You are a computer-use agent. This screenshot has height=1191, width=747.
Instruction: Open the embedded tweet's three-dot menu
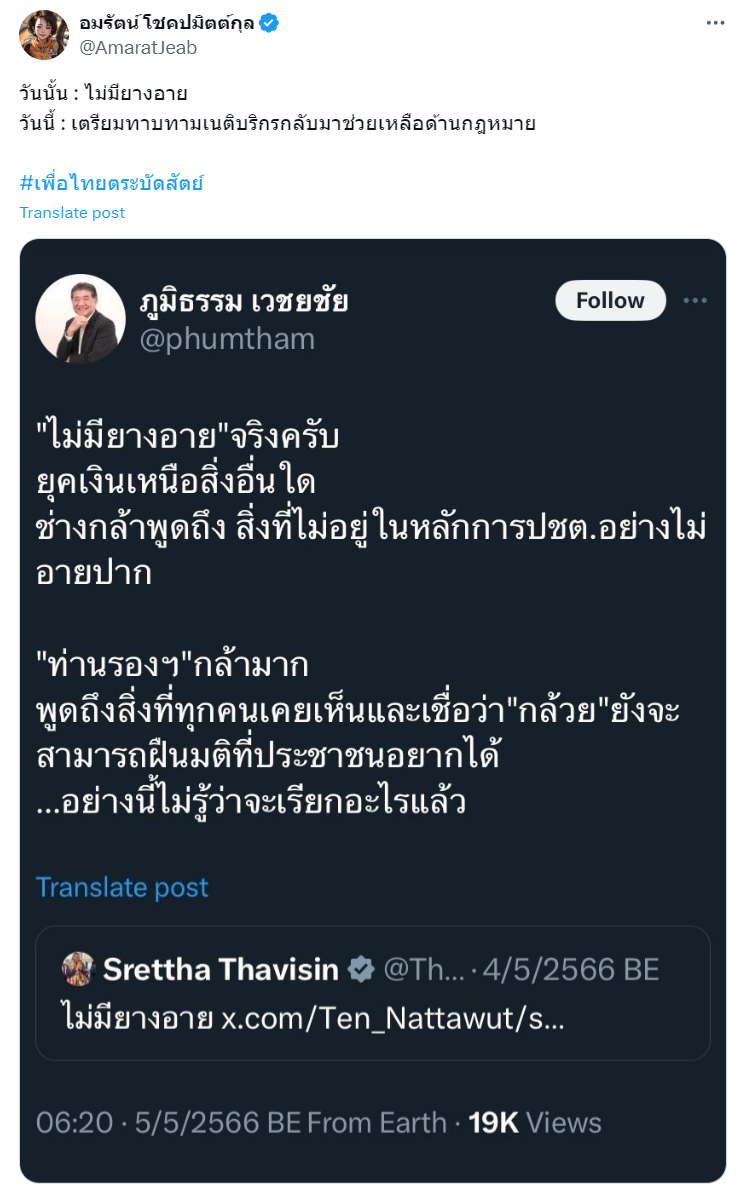(x=695, y=301)
